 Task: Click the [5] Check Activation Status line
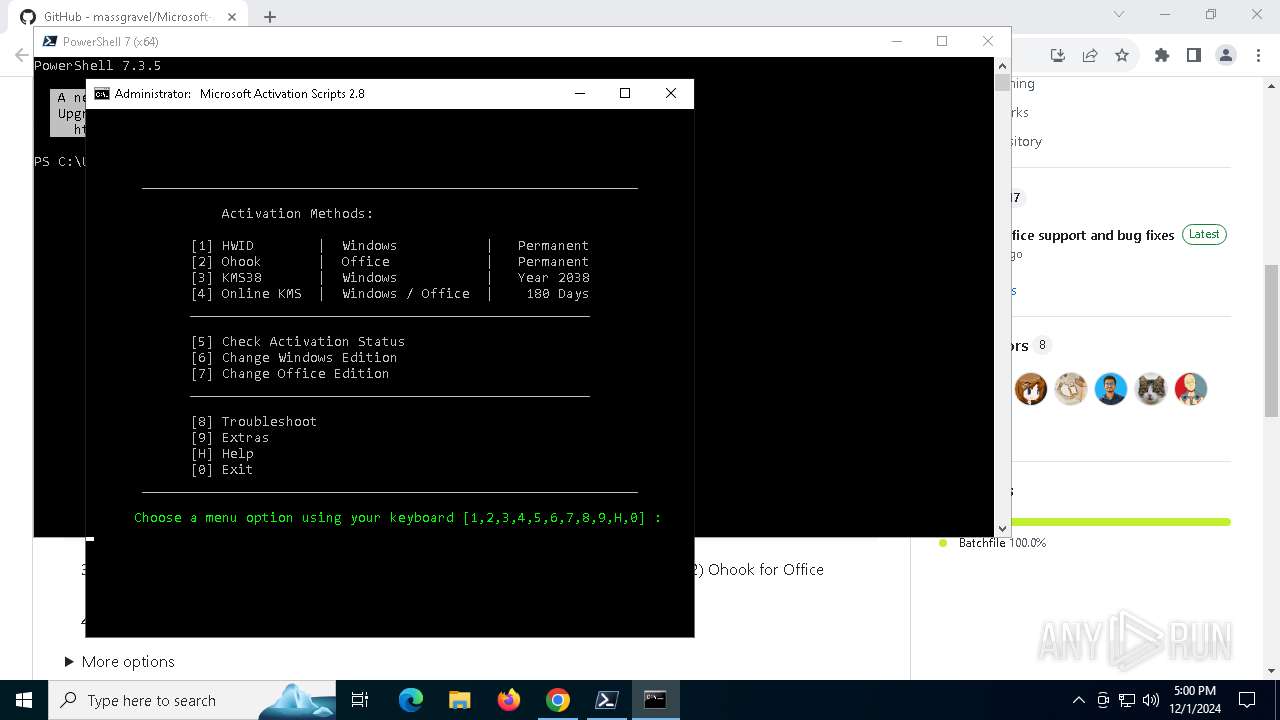pyautogui.click(x=298, y=341)
